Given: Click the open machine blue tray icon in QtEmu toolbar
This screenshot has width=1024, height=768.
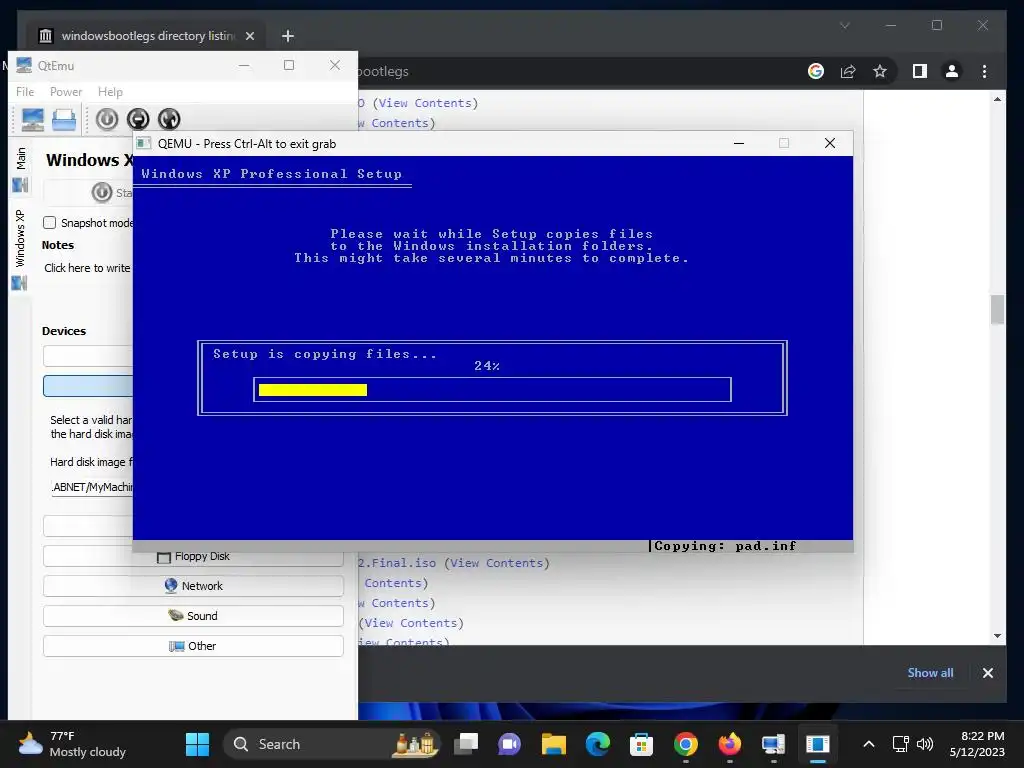Looking at the screenshot, I should click(64, 120).
